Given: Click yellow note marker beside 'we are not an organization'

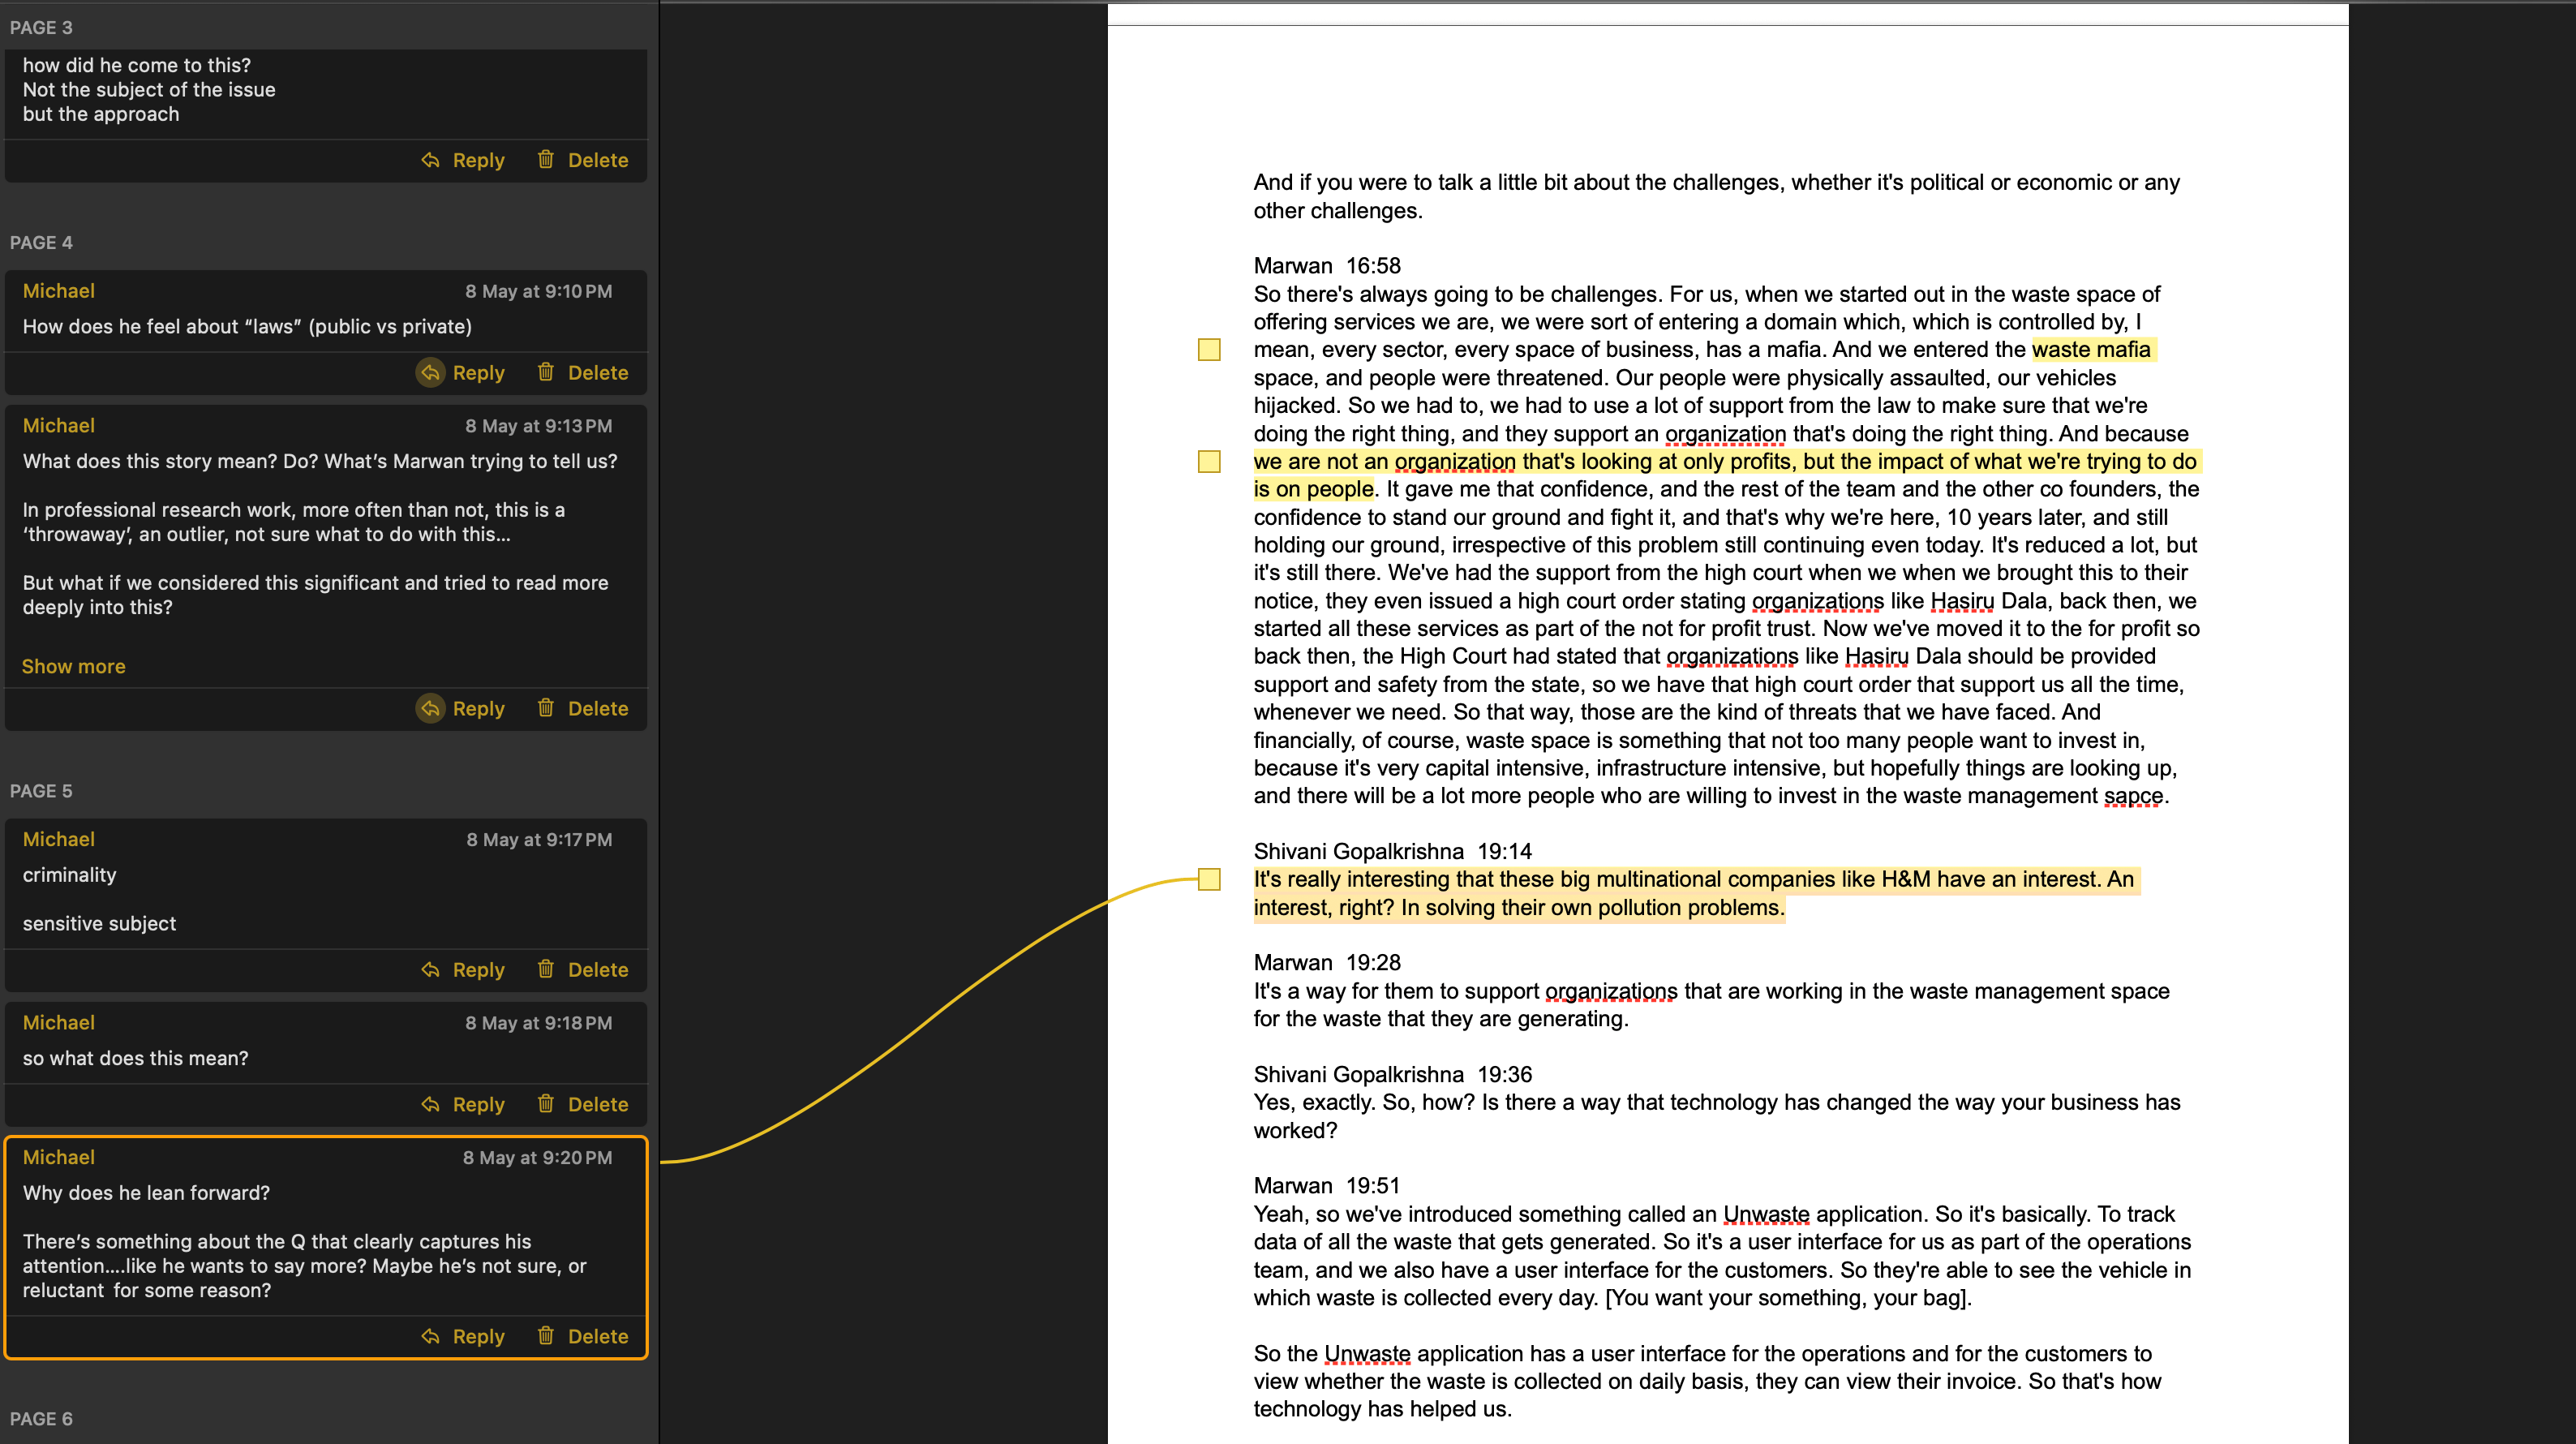Looking at the screenshot, I should tap(1209, 461).
